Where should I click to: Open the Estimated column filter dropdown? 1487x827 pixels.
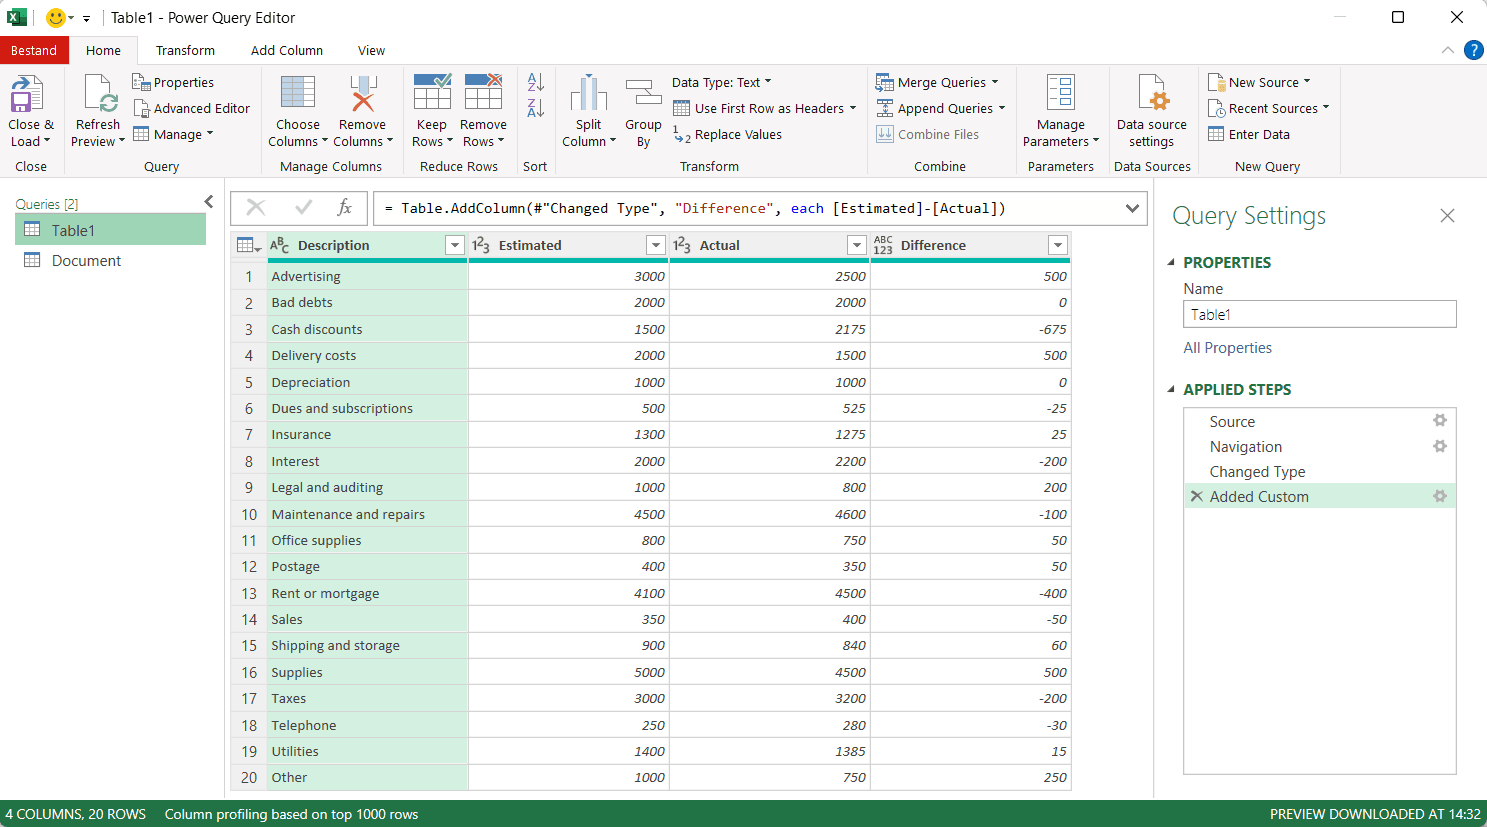click(x=656, y=244)
